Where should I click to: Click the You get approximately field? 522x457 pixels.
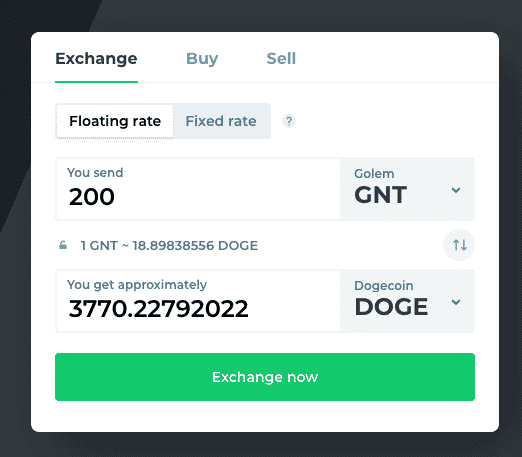click(198, 301)
